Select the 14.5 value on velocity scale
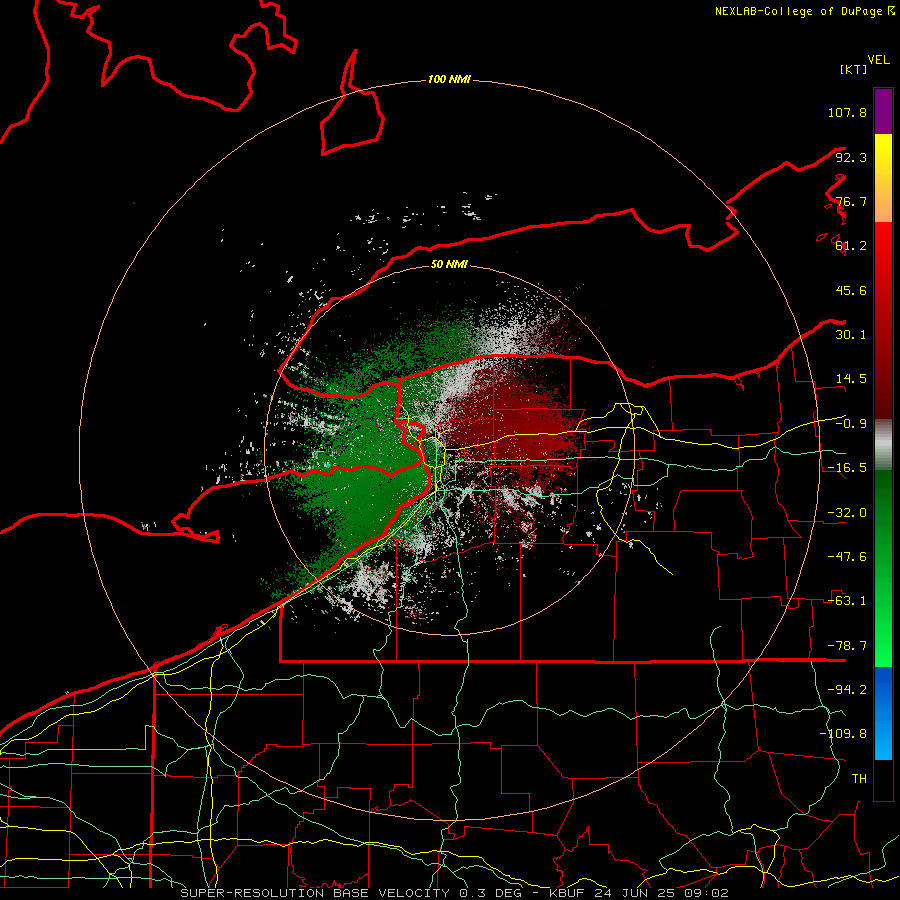 coord(851,379)
